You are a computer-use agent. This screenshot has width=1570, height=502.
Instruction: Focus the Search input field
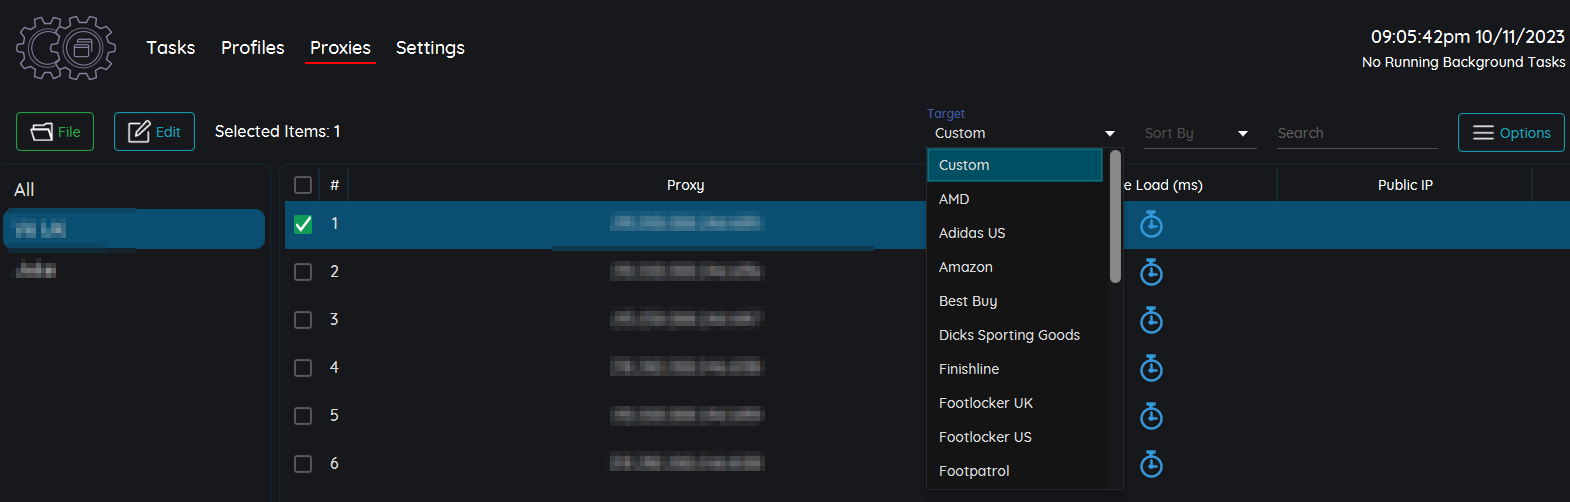1357,133
